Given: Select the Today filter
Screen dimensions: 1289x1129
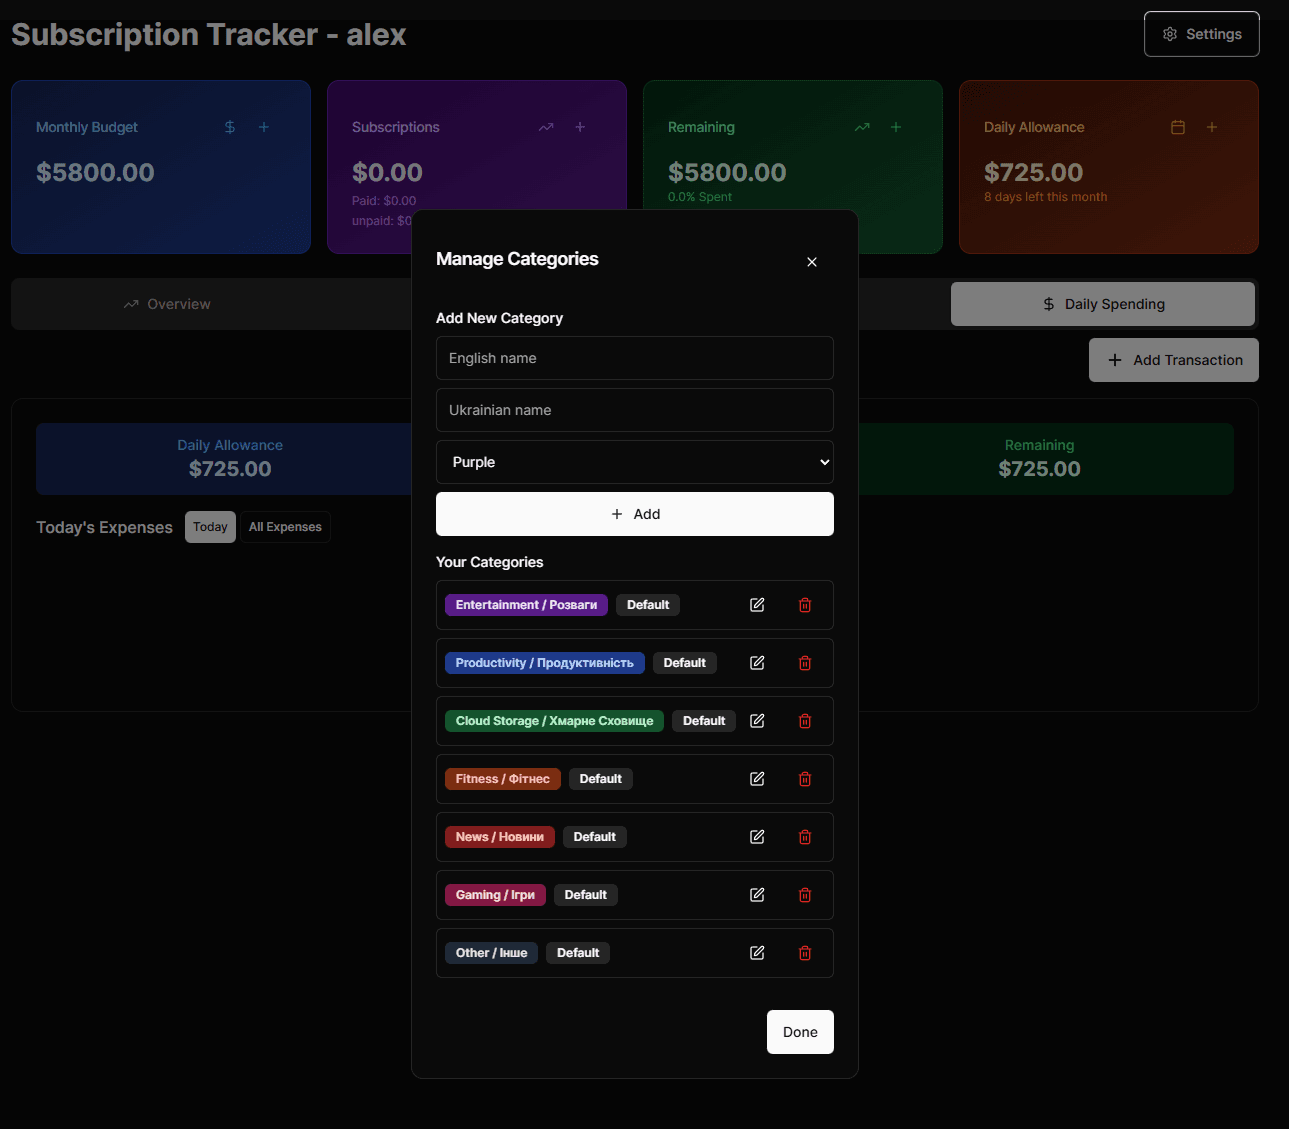Looking at the screenshot, I should 210,526.
